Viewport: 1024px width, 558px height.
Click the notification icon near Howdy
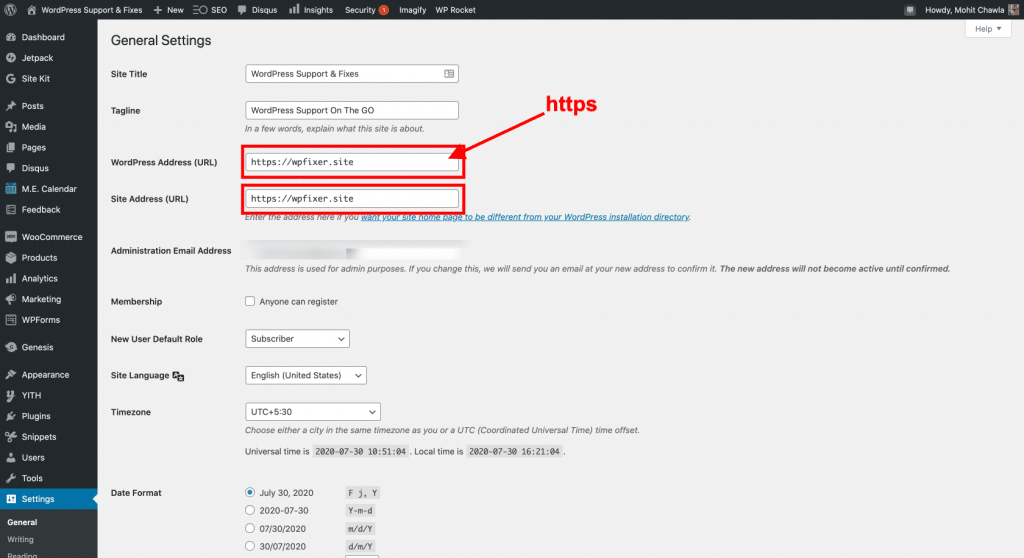click(910, 10)
